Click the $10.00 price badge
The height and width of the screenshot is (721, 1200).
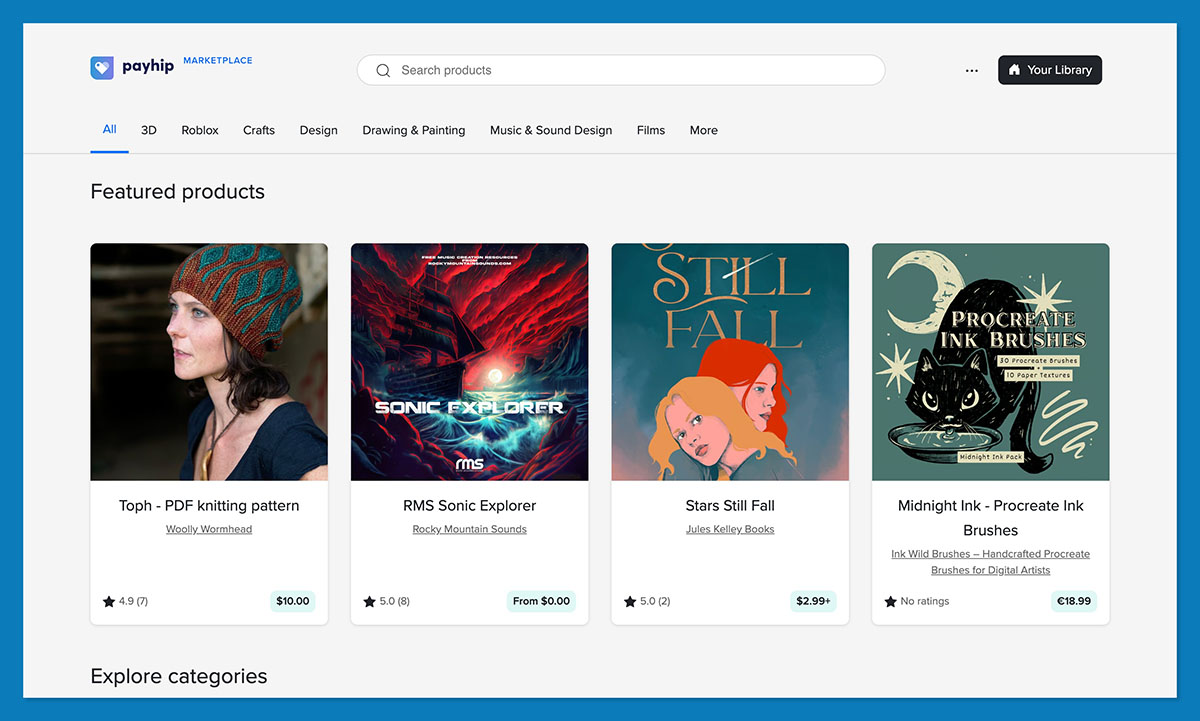click(293, 601)
